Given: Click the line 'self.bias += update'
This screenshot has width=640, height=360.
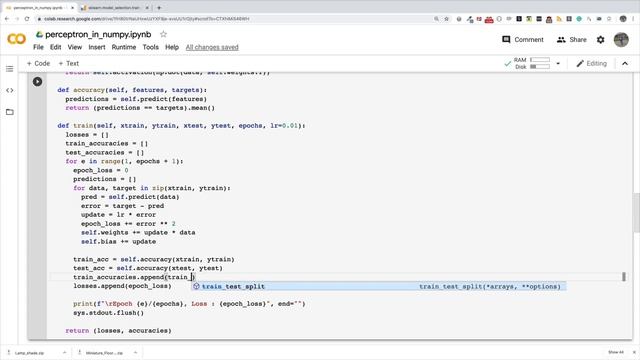Looking at the screenshot, I should (118, 242).
